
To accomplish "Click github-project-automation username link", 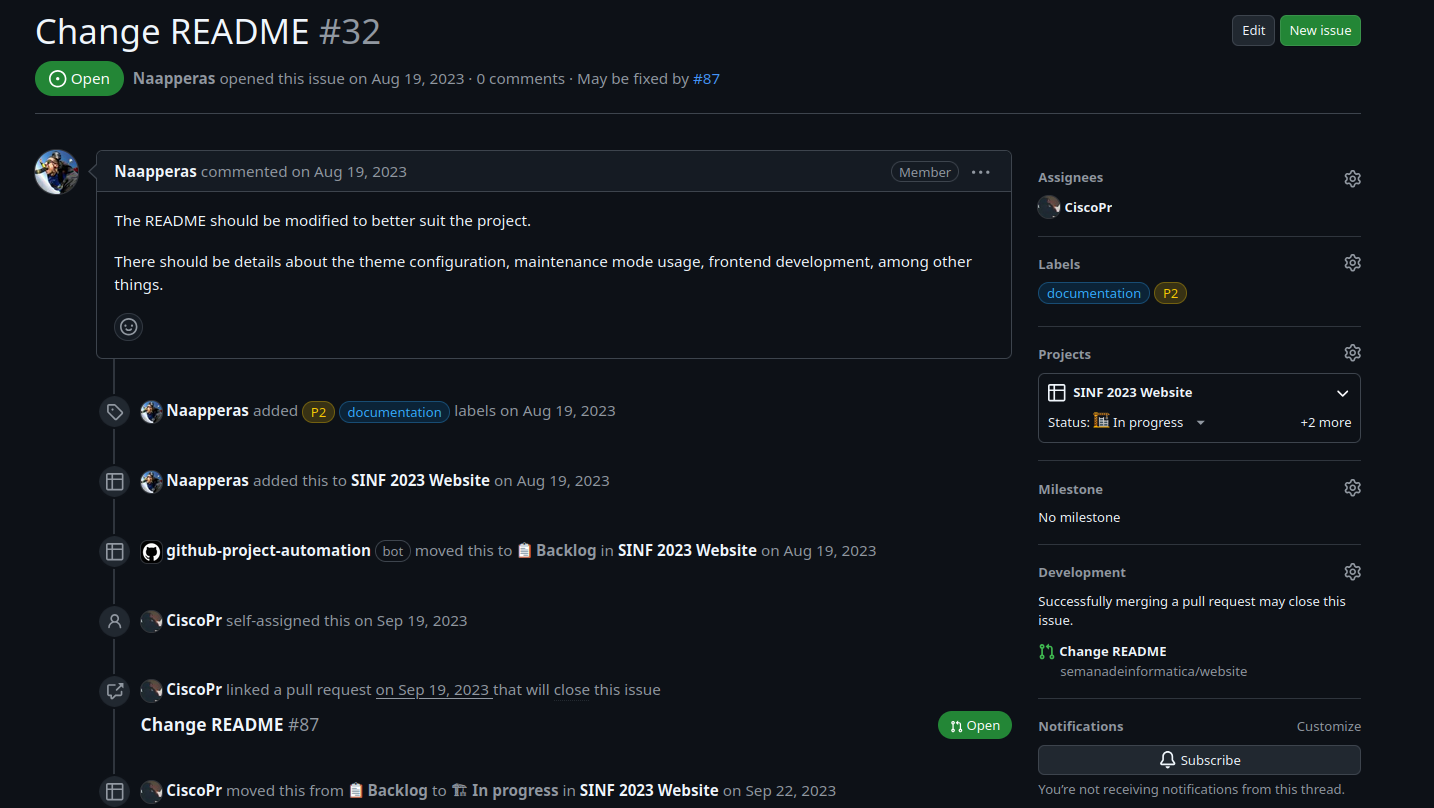I will coord(268,551).
